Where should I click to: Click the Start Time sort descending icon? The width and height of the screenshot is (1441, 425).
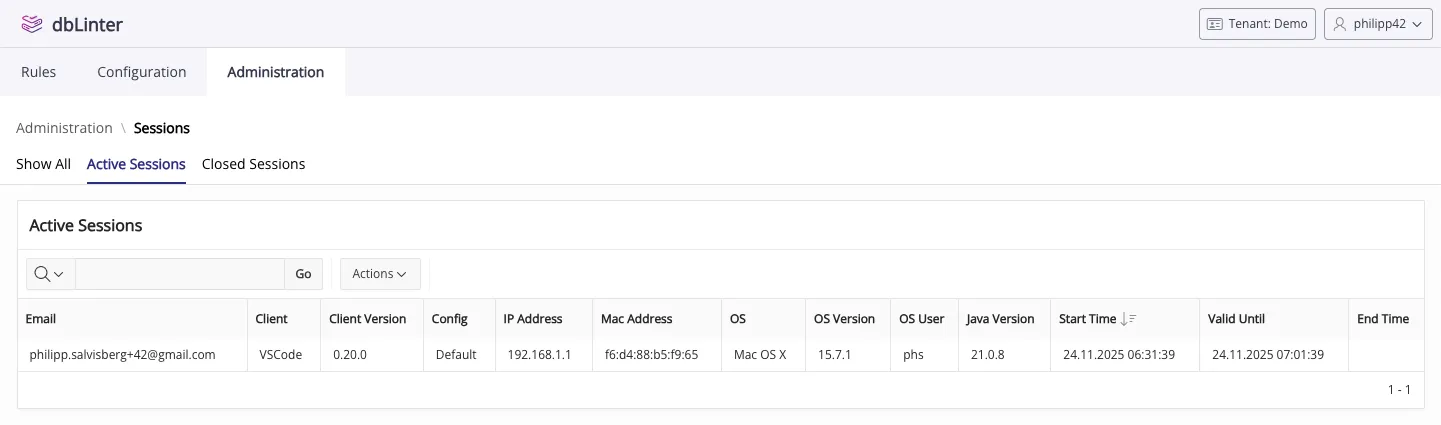pyautogui.click(x=1129, y=319)
